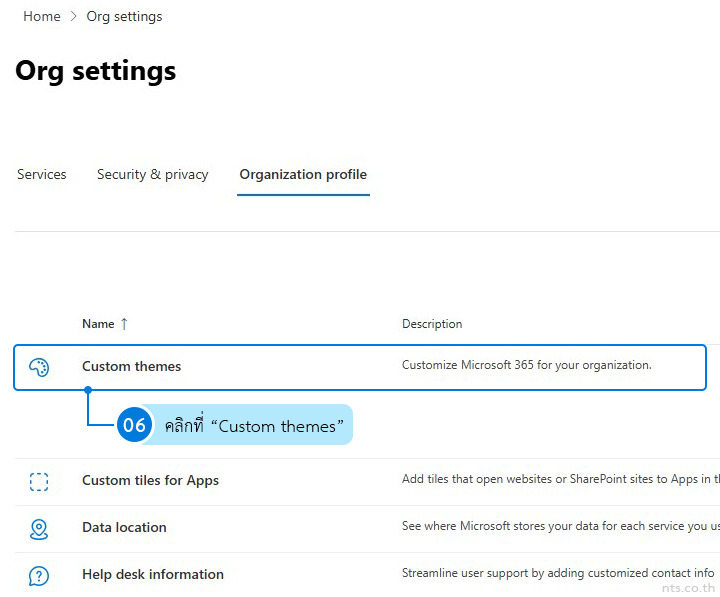Viewport: 720px width, 597px height.
Task: Open the Security & privacy tab
Action: tap(152, 175)
